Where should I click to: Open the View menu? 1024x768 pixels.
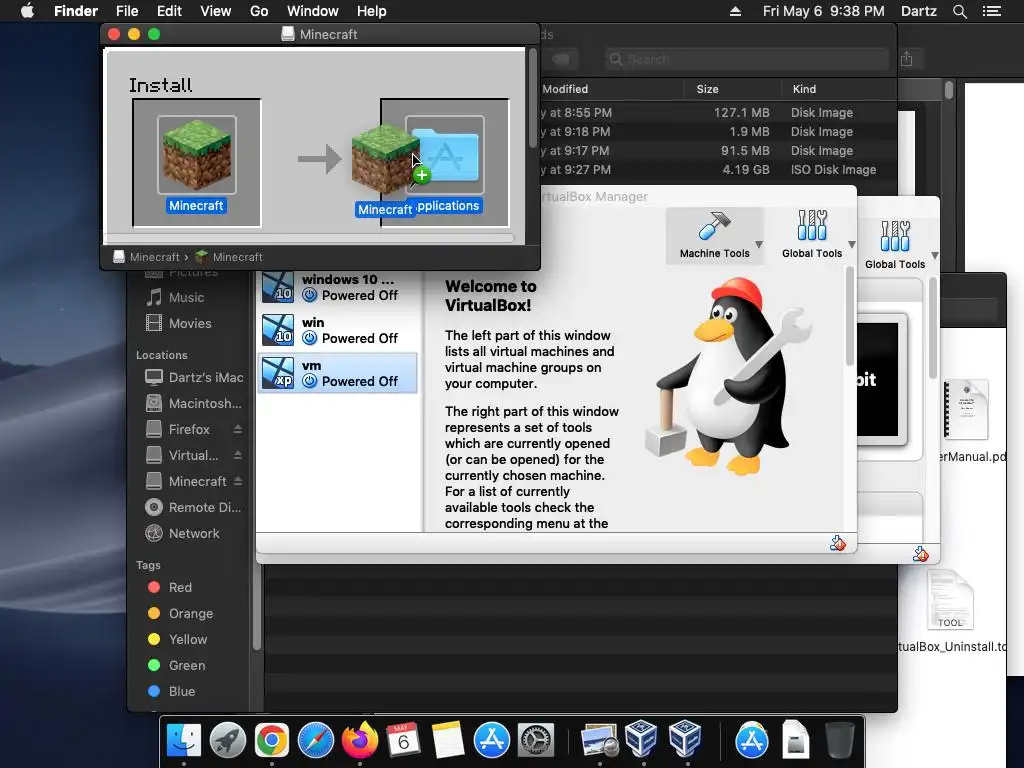tap(216, 11)
